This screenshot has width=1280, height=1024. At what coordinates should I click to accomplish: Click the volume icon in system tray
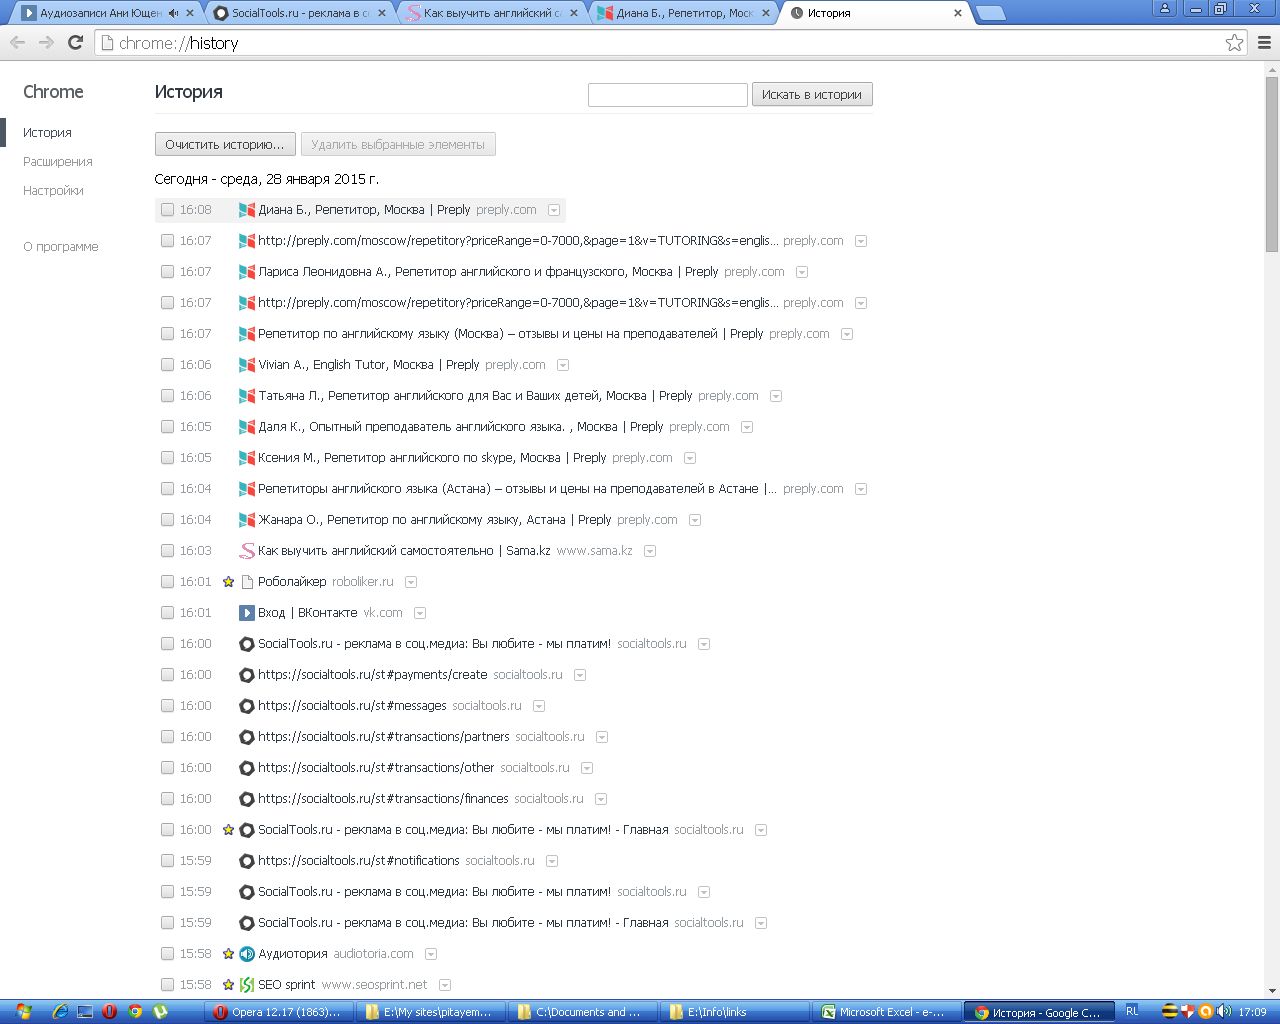pyautogui.click(x=1223, y=1012)
